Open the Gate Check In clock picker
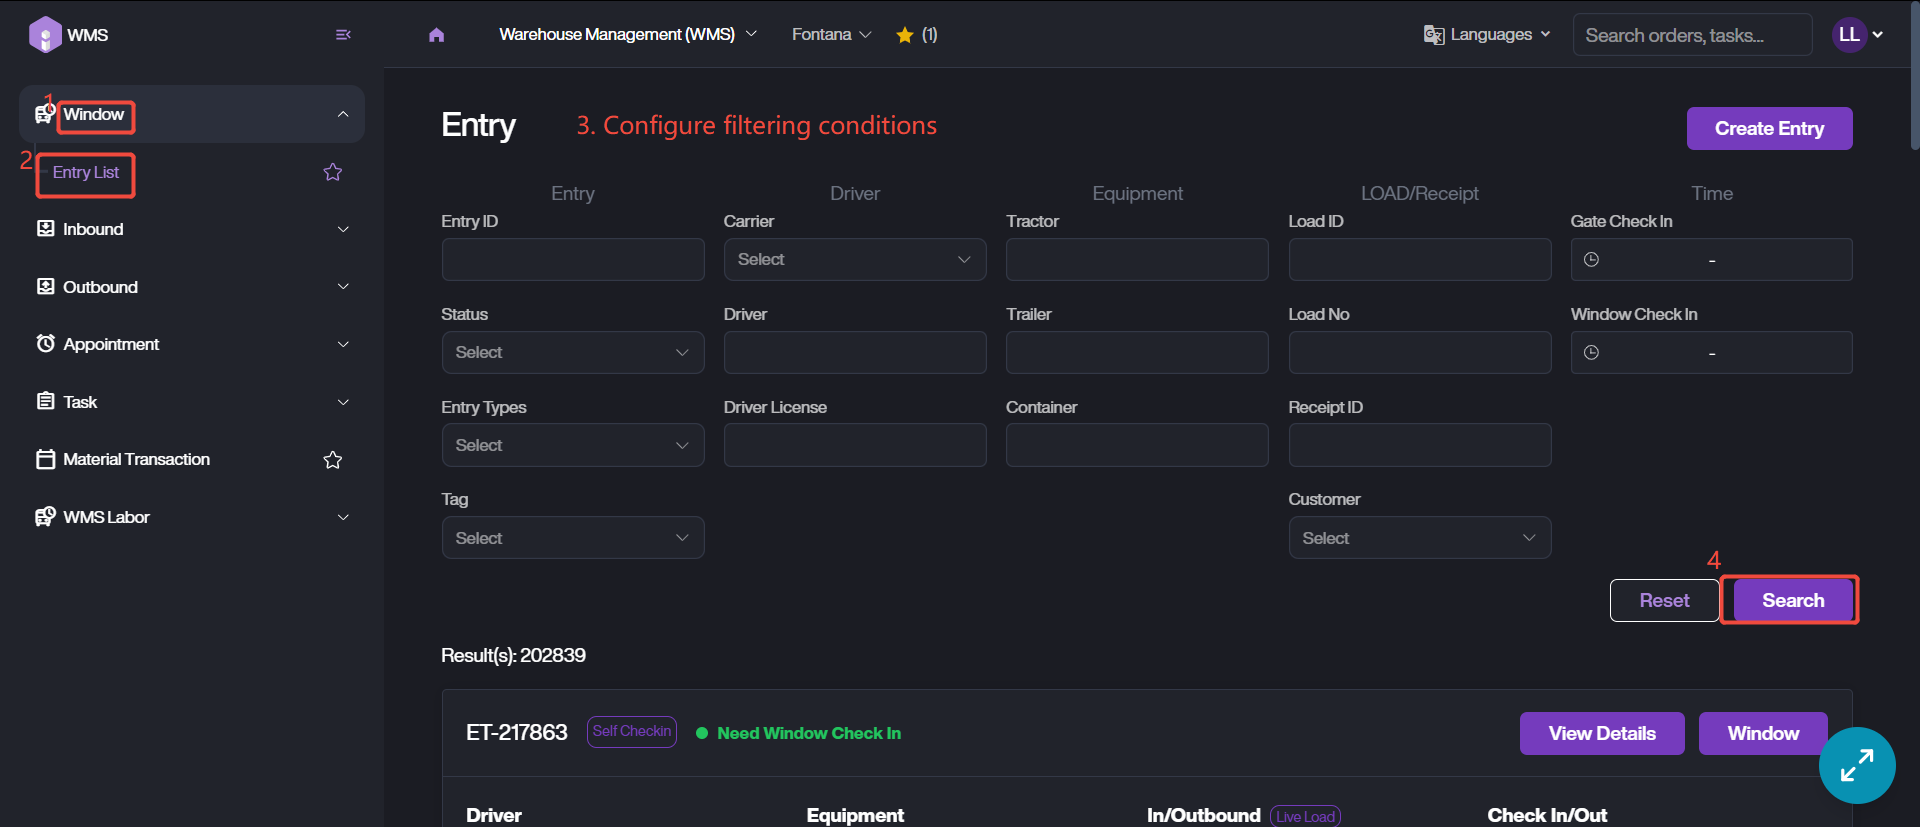 (1592, 260)
